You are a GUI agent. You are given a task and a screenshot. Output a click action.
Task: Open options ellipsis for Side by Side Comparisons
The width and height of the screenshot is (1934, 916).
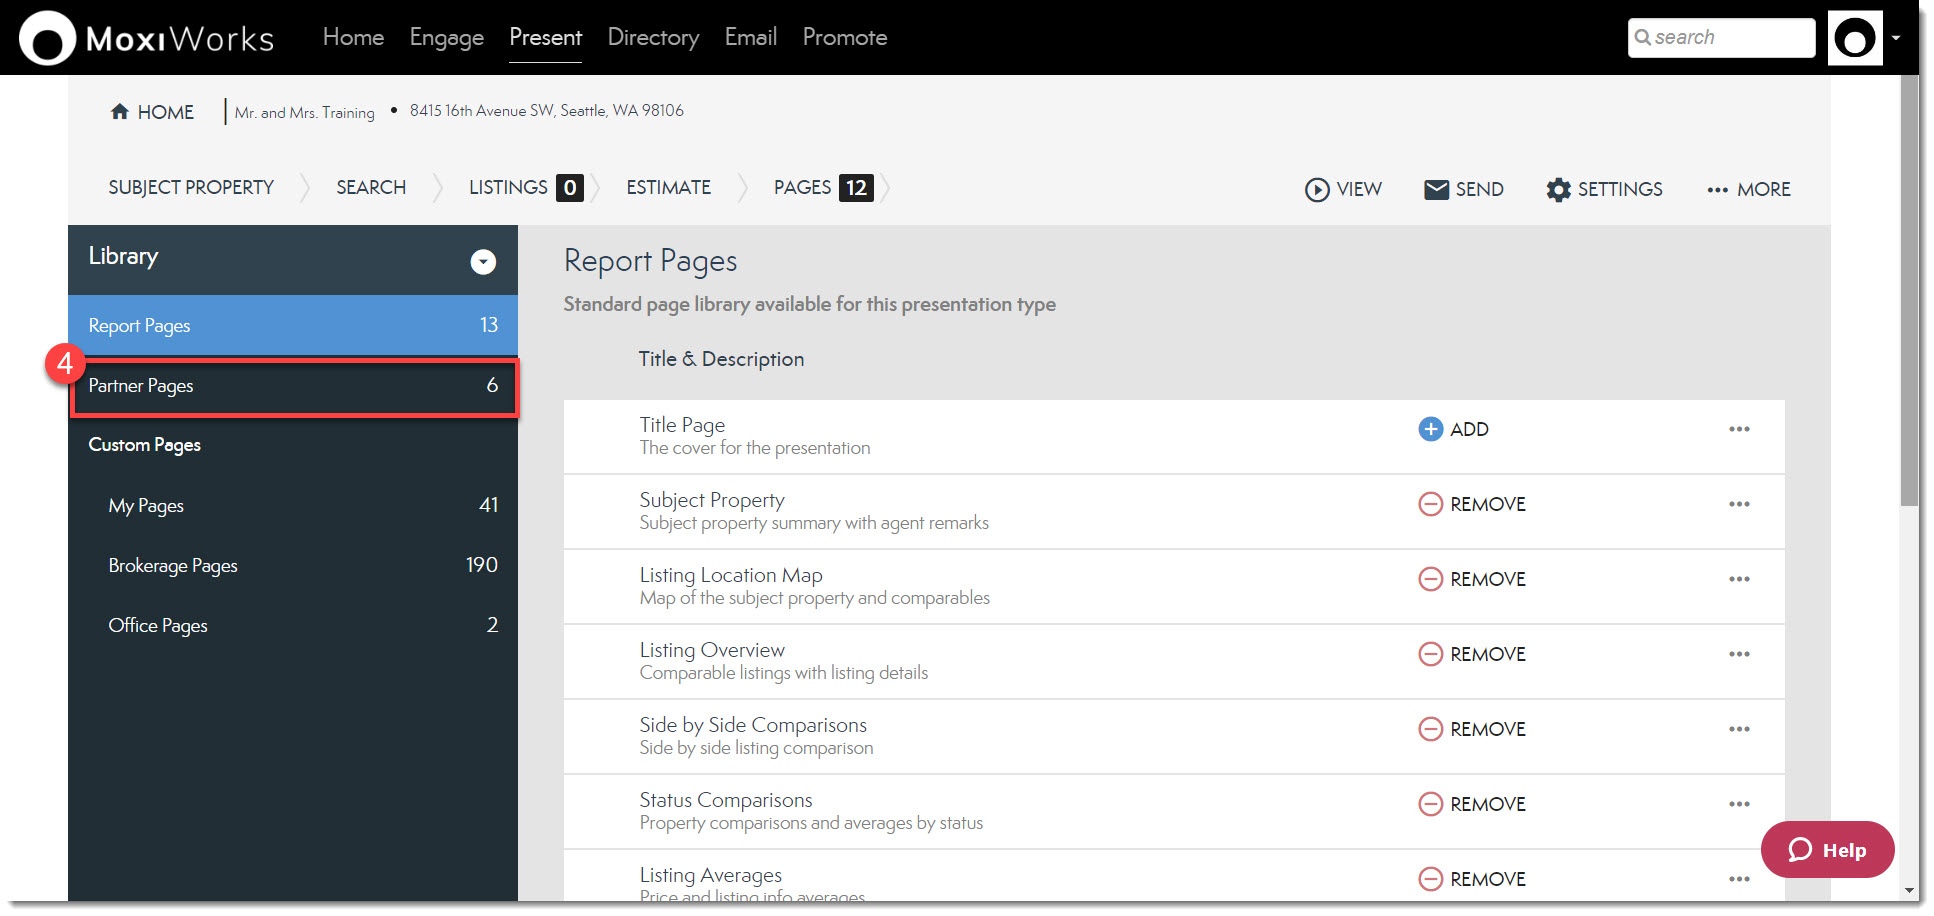click(x=1739, y=729)
